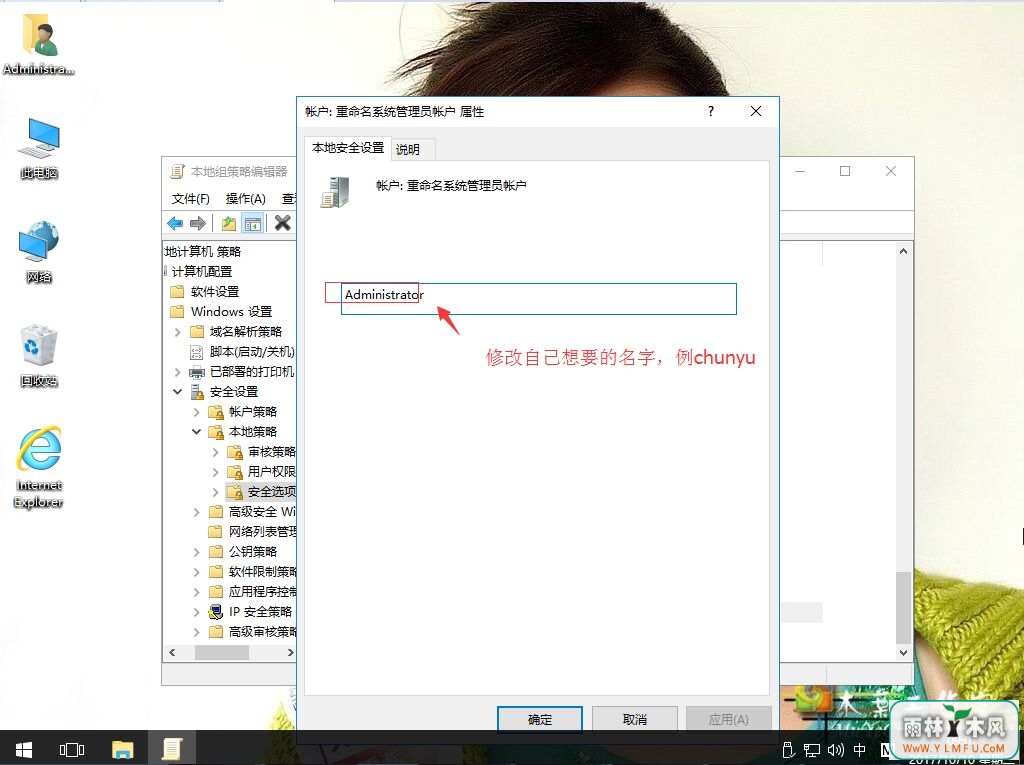Expand the 高级审核策略 node
This screenshot has height=765, width=1024.
[197, 632]
